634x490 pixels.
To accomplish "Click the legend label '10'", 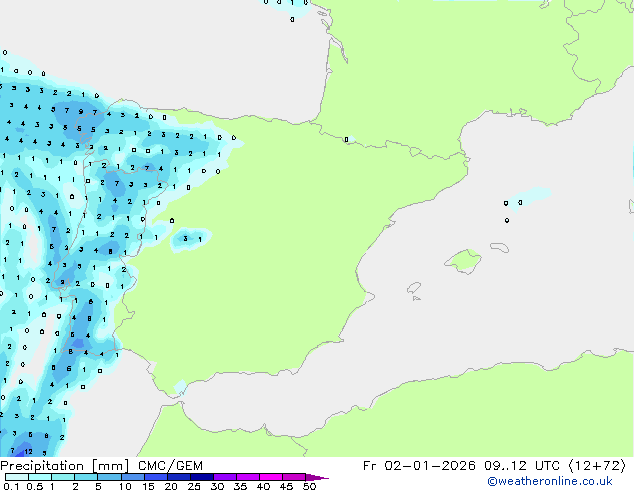I will coord(125,486).
